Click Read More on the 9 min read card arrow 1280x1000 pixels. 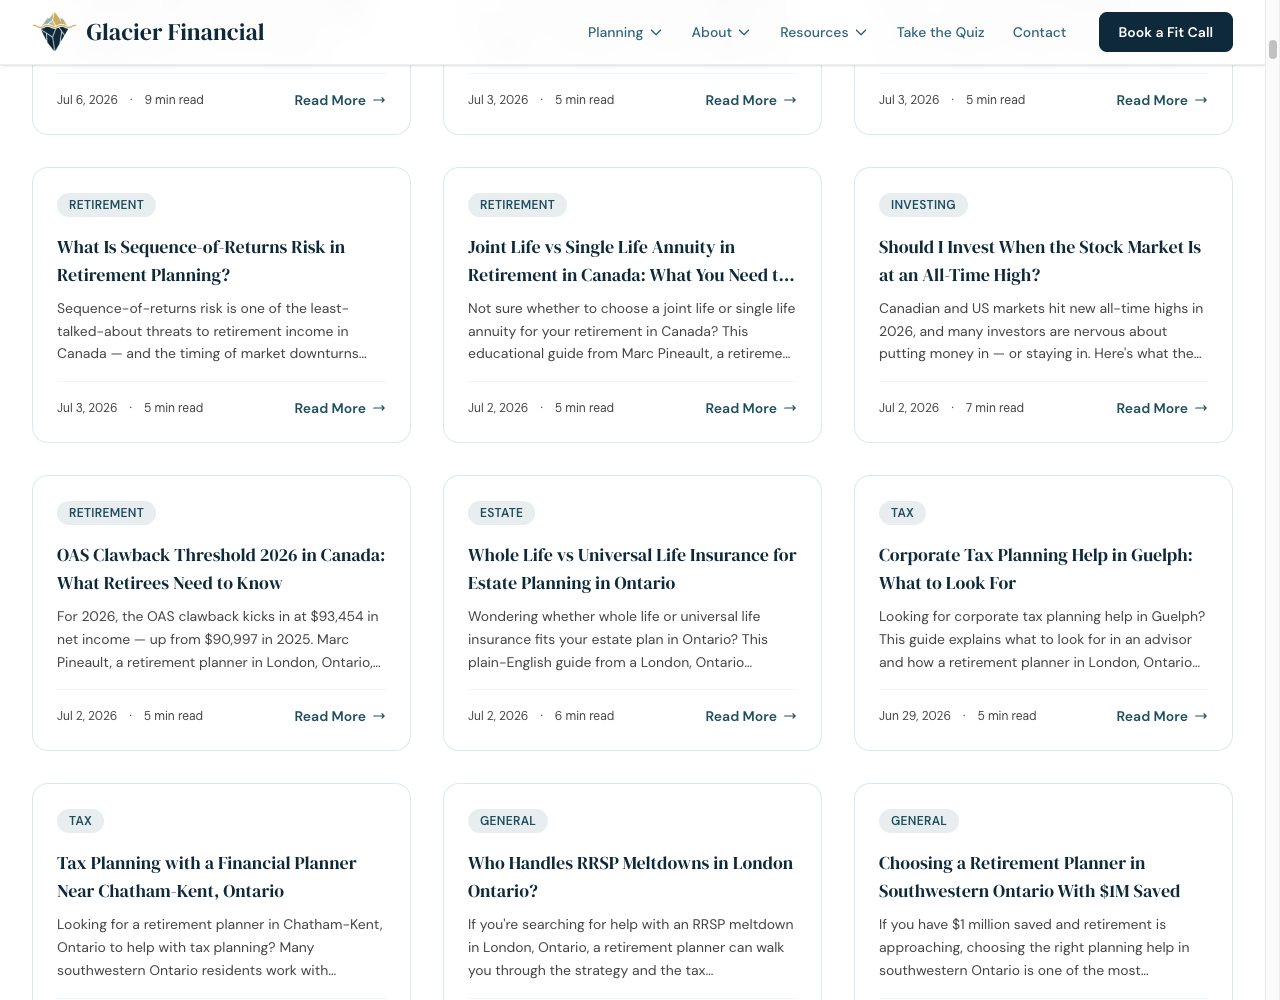coord(379,100)
